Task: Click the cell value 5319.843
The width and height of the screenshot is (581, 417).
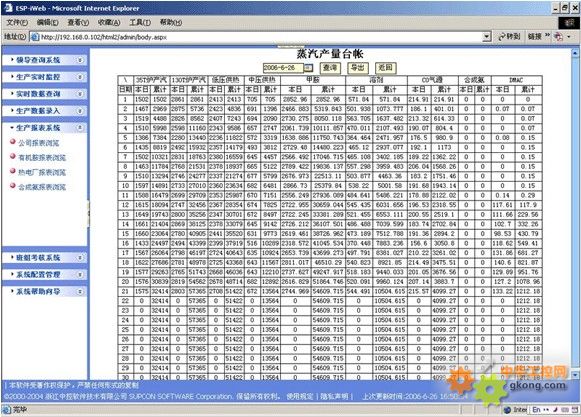Action: click(328, 109)
